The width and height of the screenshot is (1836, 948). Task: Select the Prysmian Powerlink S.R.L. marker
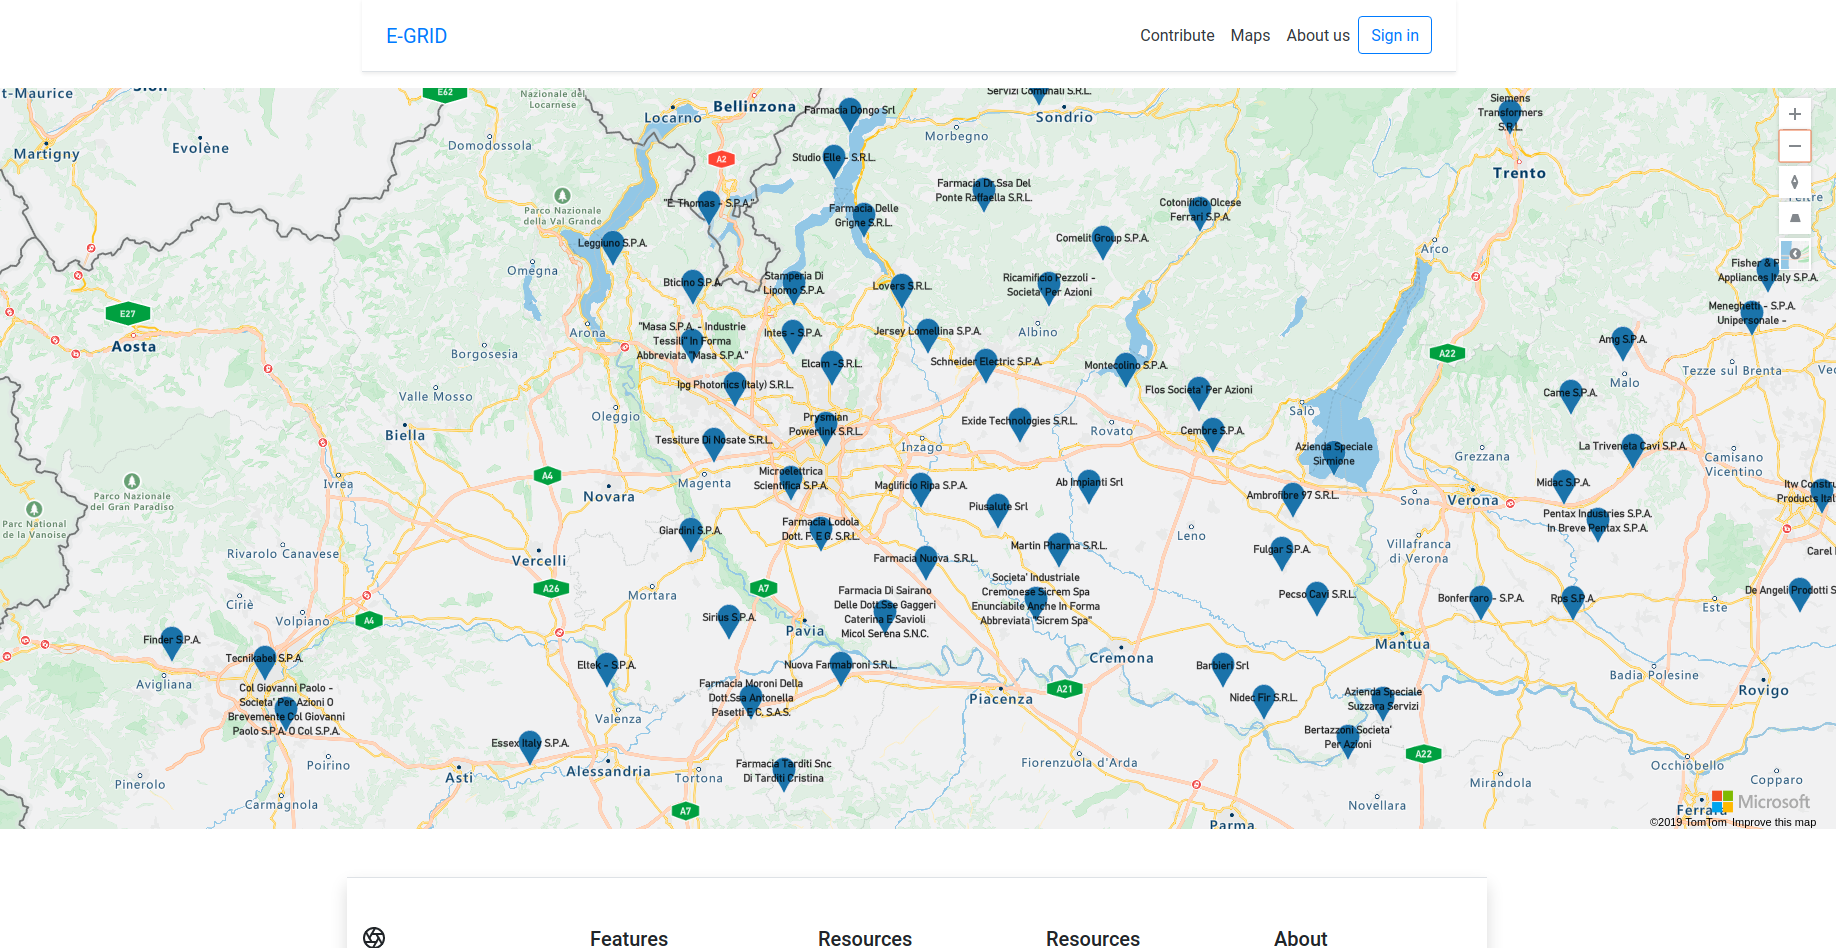826,428
